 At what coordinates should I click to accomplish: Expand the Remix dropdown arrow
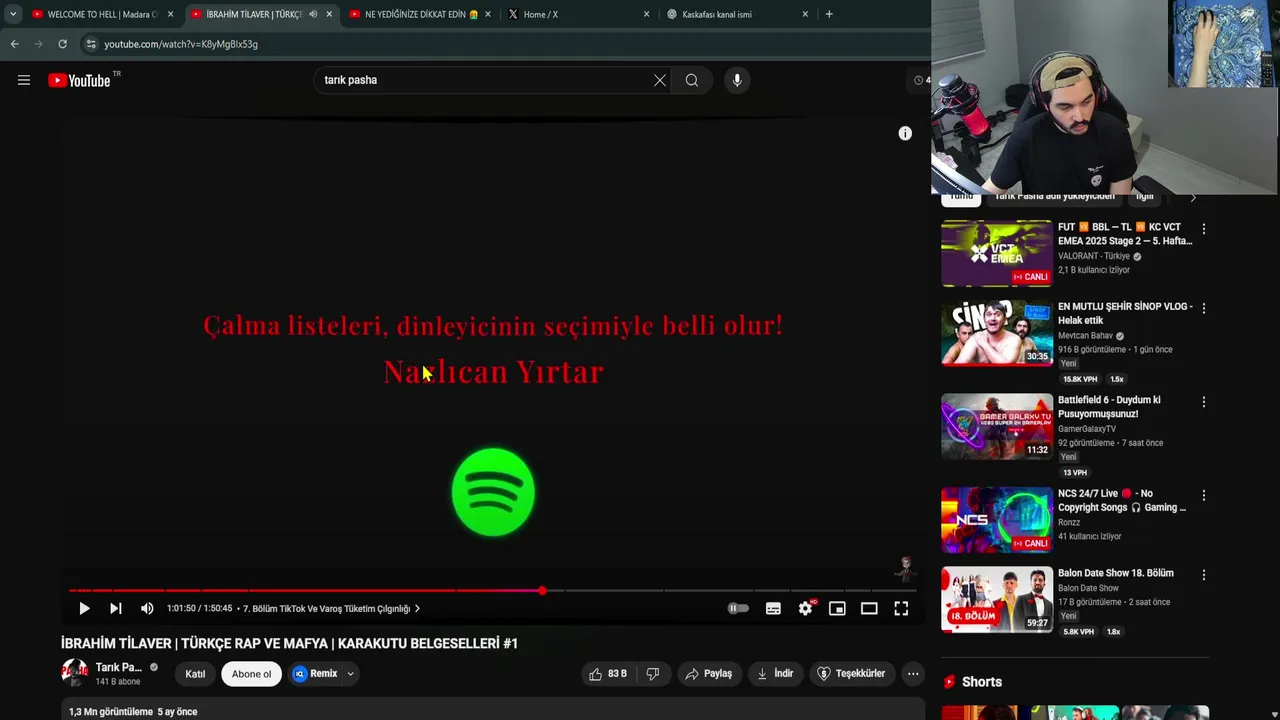[x=350, y=674]
